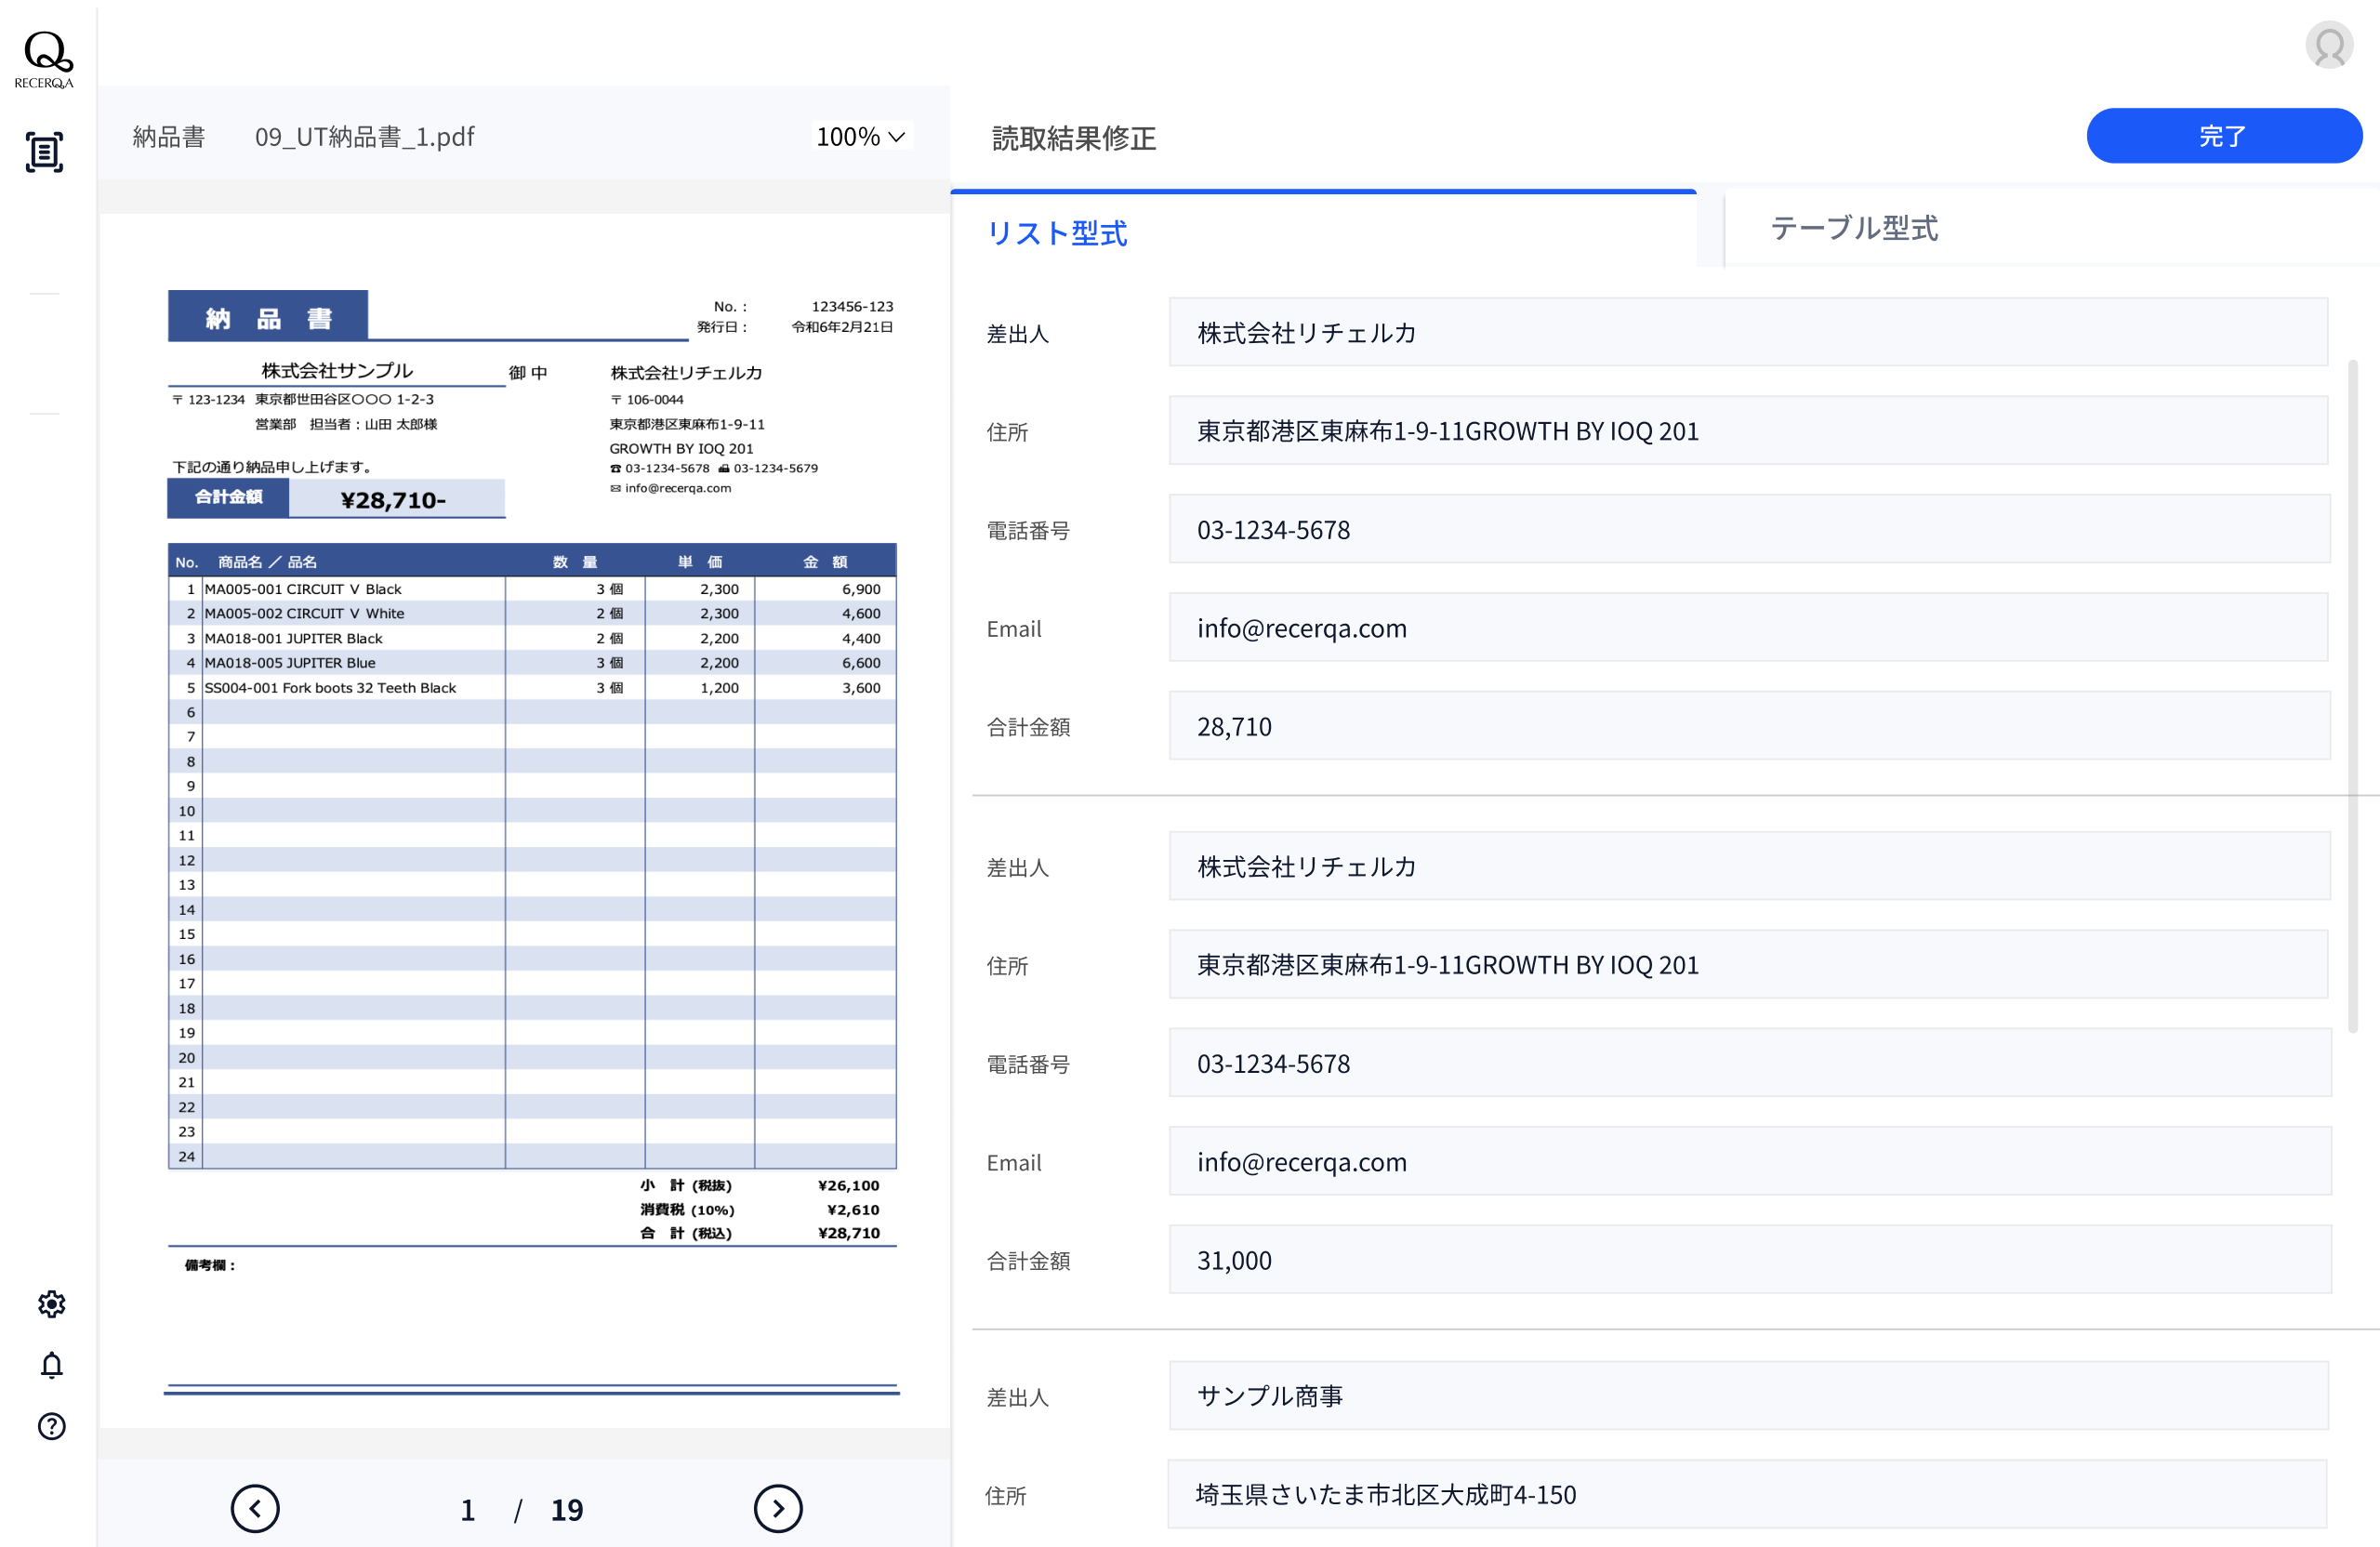Click document row MA018-001 JUPITER Black

[532, 638]
